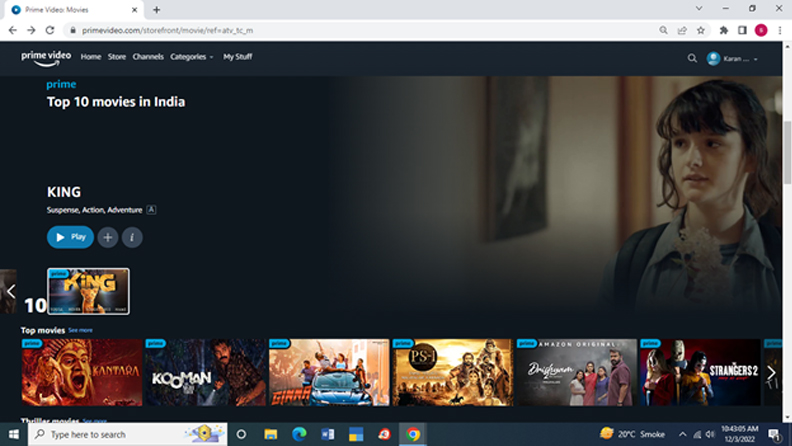The width and height of the screenshot is (792, 446).
Task: Click the Windows taskbar search box
Action: [127, 434]
